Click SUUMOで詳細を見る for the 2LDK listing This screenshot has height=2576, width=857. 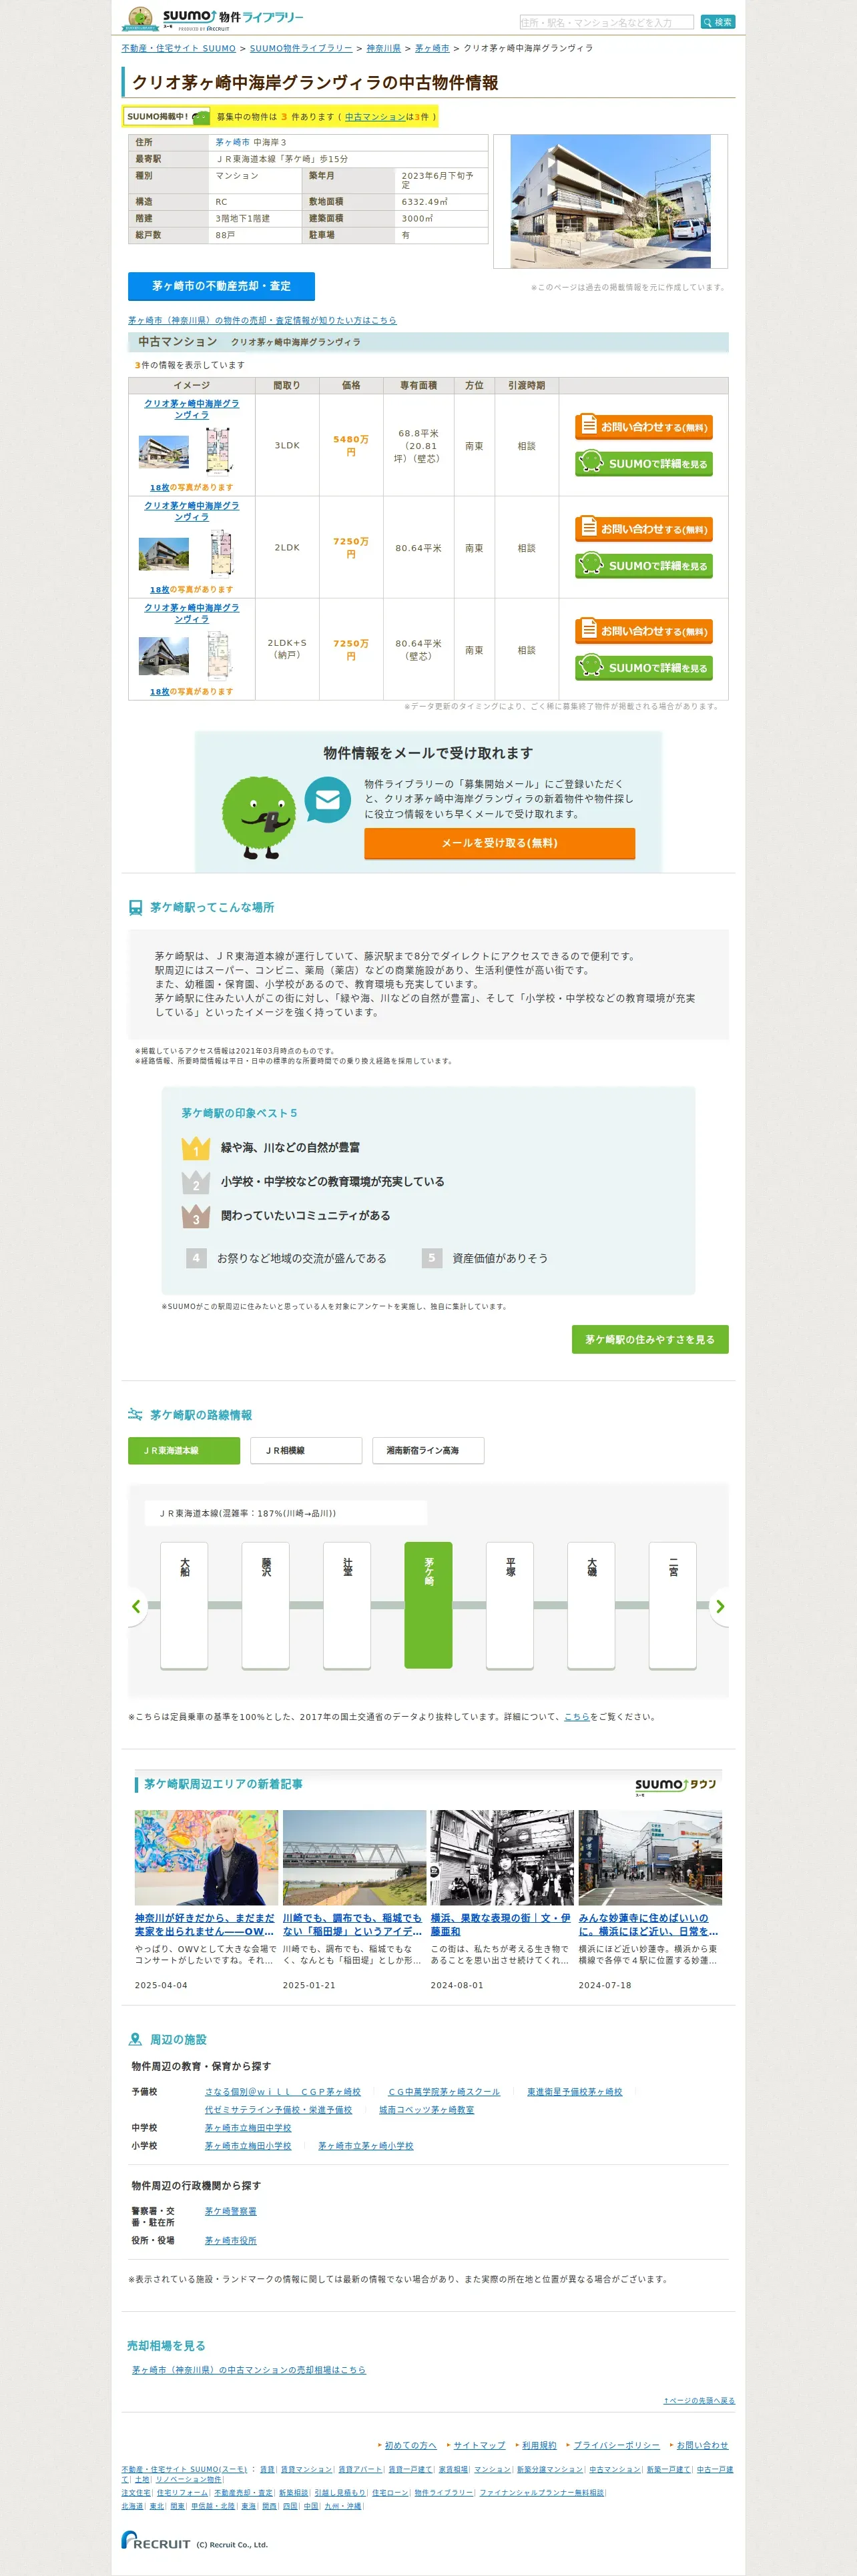[644, 565]
